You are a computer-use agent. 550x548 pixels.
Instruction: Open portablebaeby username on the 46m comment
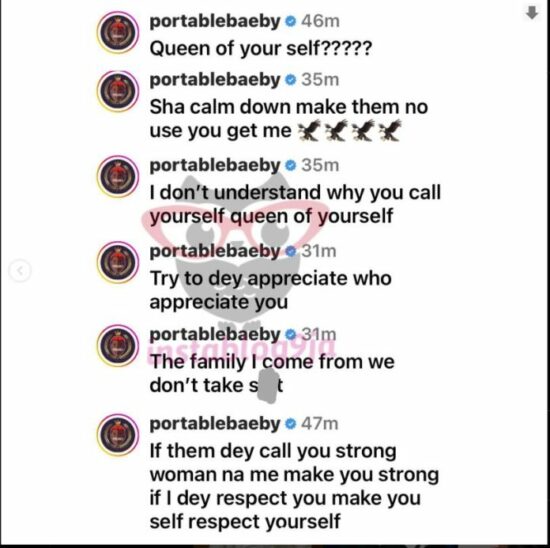coord(215,21)
